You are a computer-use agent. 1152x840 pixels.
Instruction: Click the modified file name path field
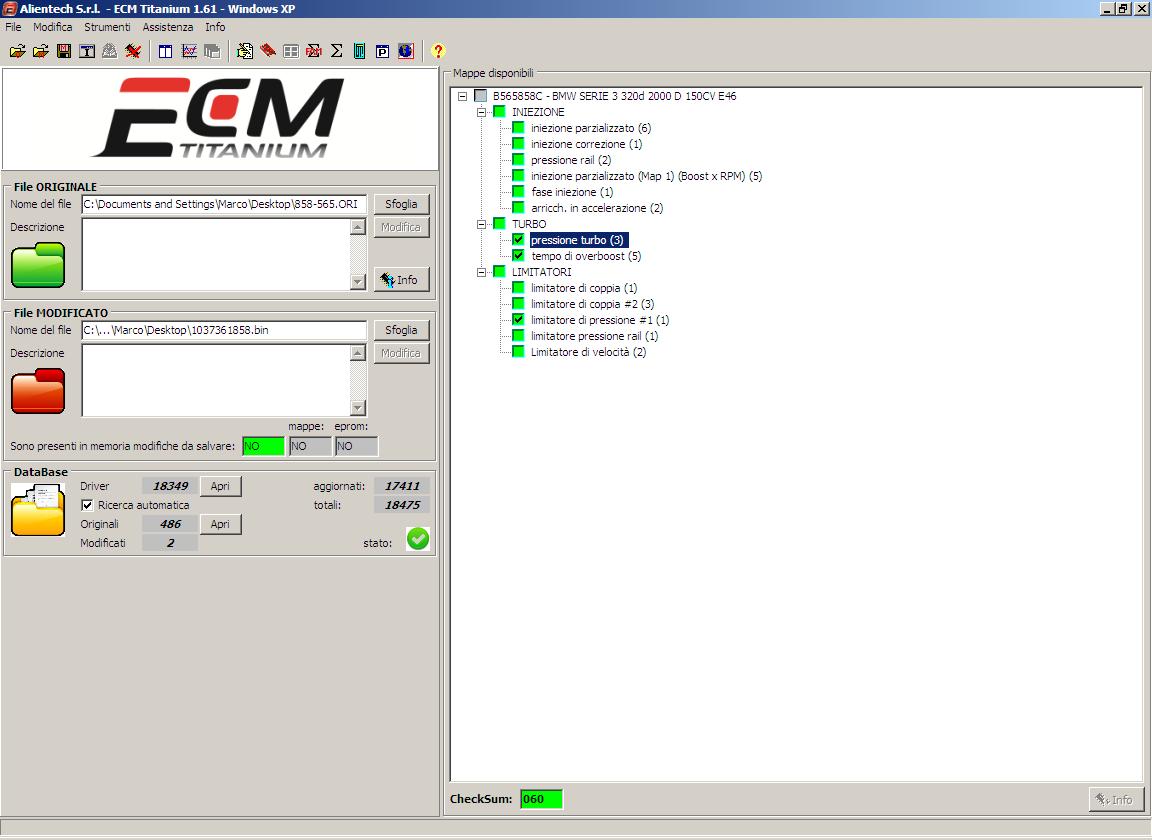pos(224,330)
